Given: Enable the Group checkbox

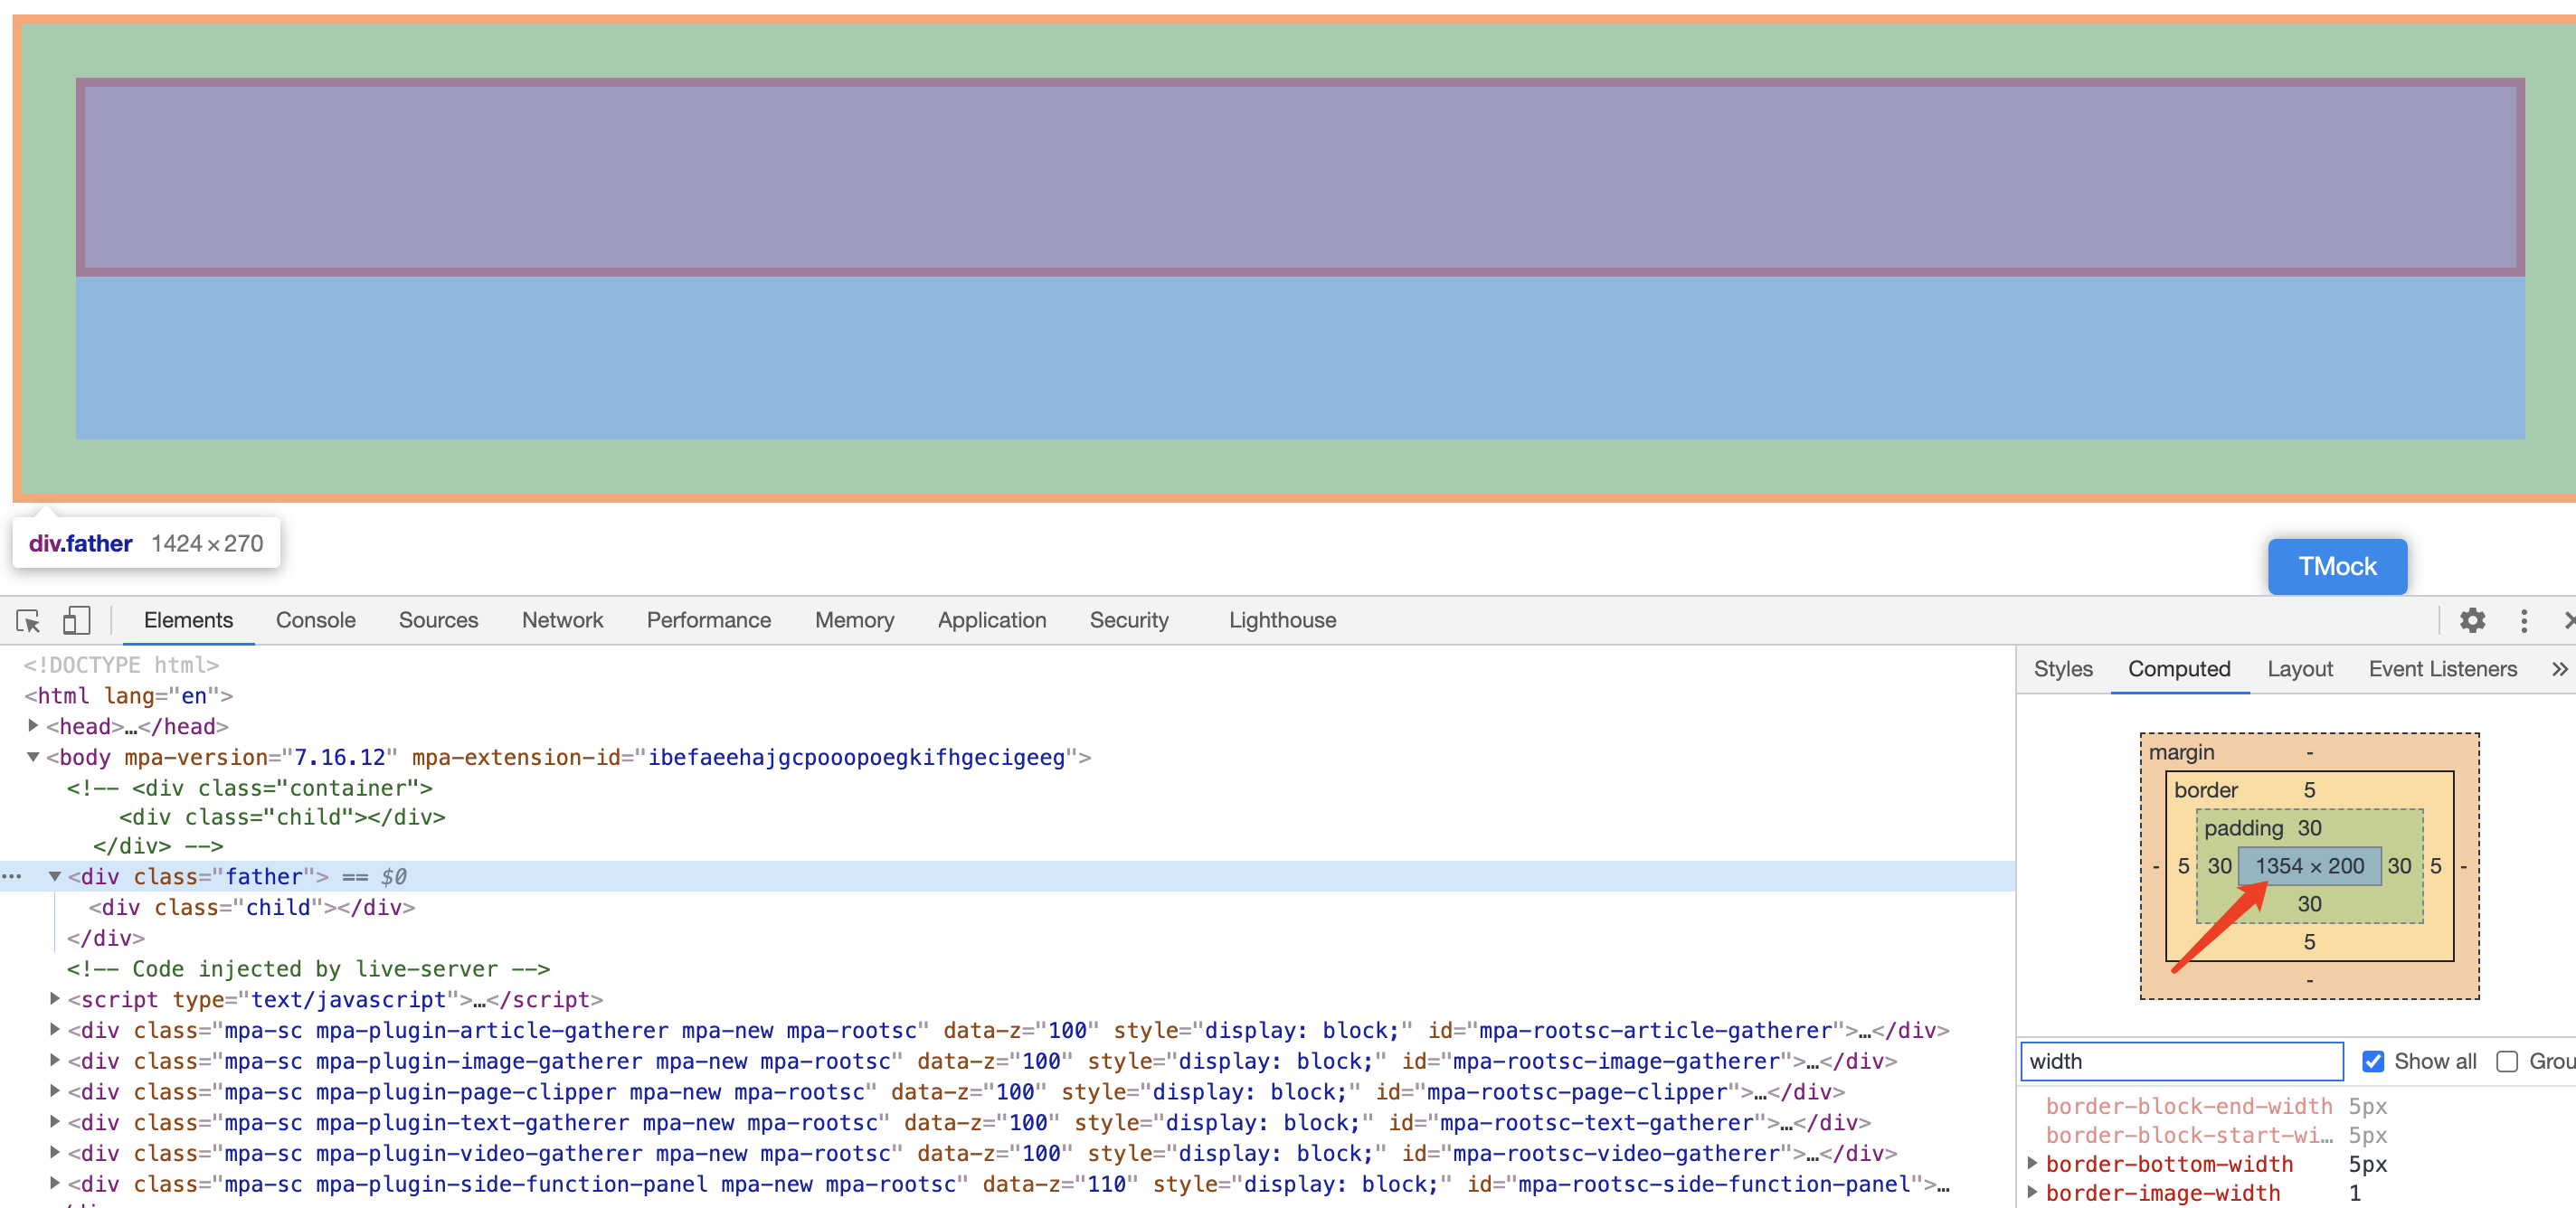Looking at the screenshot, I should click(2506, 1061).
